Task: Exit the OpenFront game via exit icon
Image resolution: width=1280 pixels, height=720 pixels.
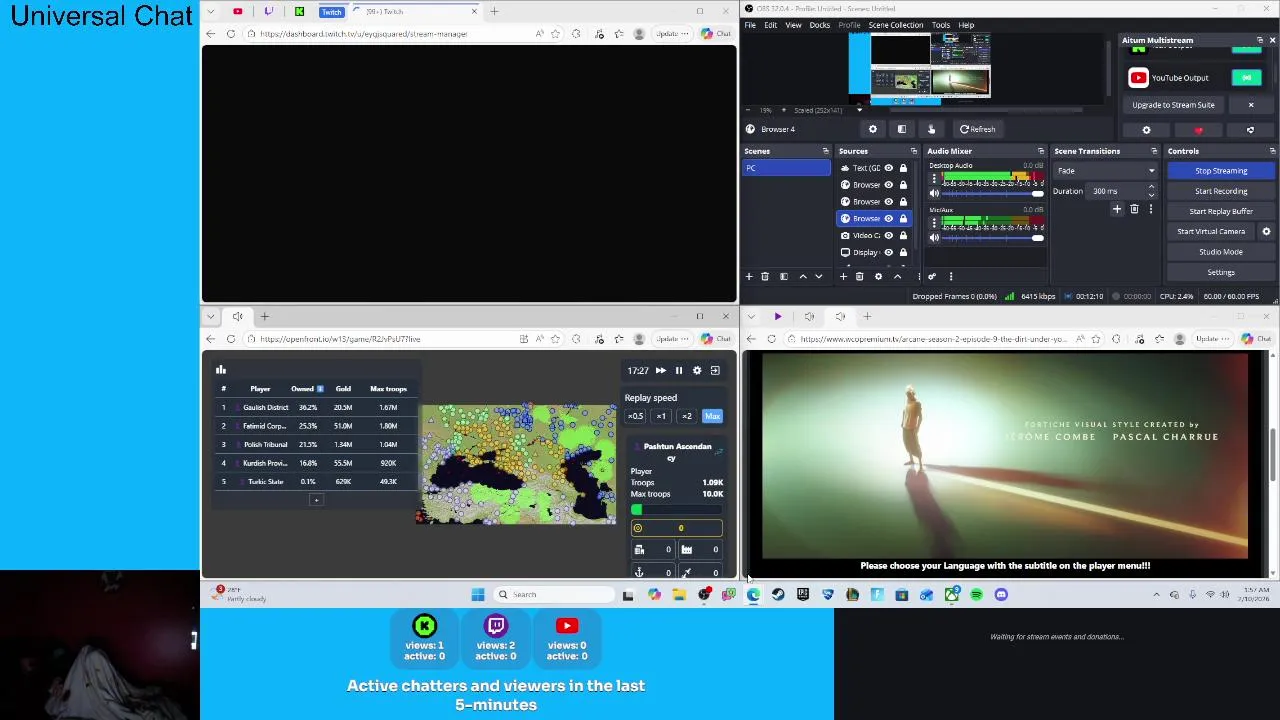Action: 715,371
